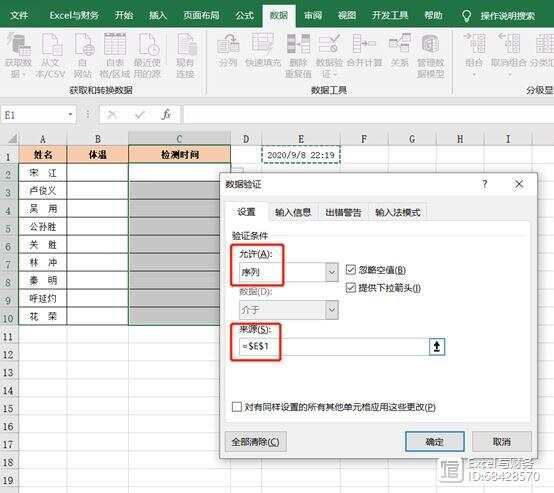554x493 pixels.
Task: Click Clear All (全部清除) button
Action: coord(256,441)
